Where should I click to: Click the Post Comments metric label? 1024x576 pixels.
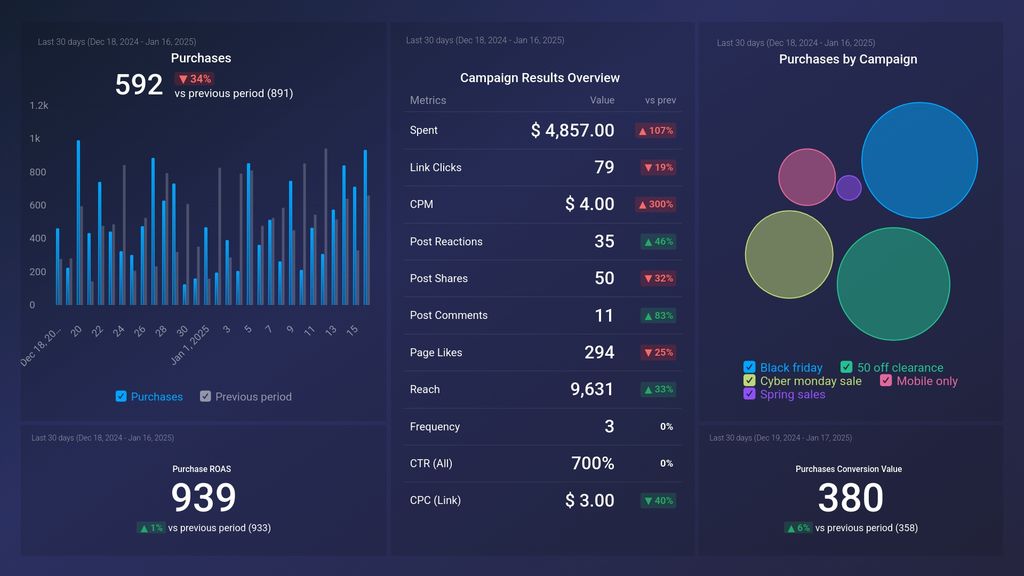point(449,315)
